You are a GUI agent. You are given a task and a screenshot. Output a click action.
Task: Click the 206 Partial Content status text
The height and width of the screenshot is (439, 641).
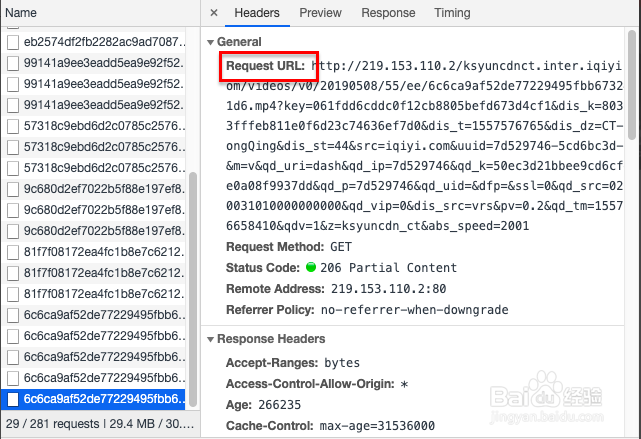point(388,268)
